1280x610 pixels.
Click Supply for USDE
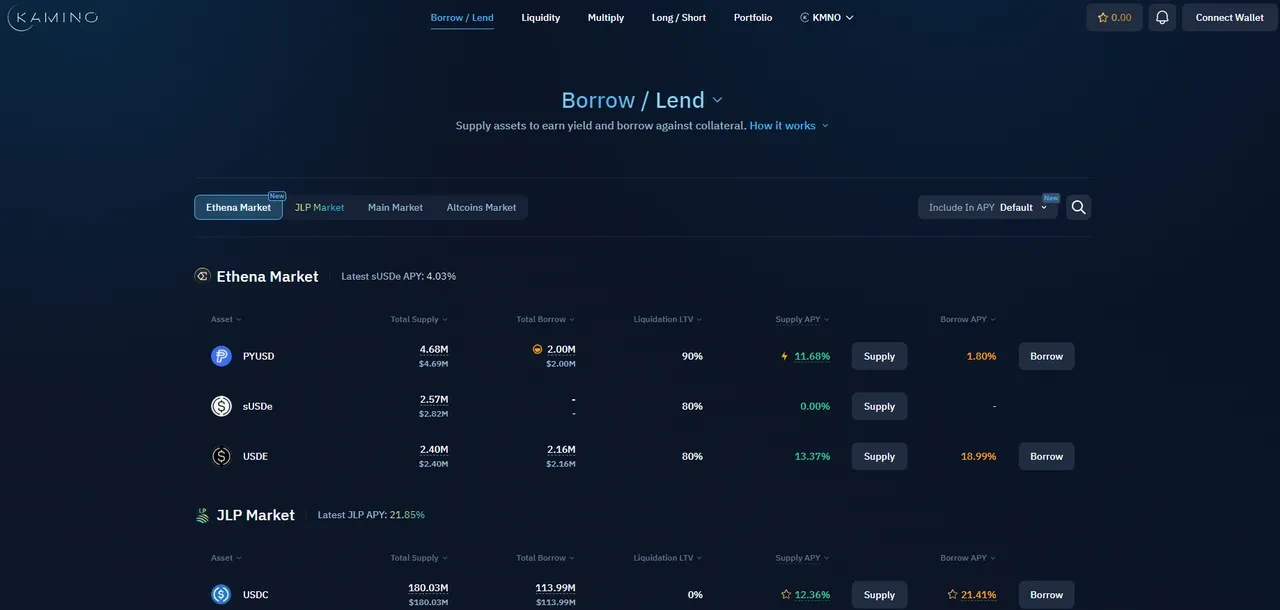(879, 456)
